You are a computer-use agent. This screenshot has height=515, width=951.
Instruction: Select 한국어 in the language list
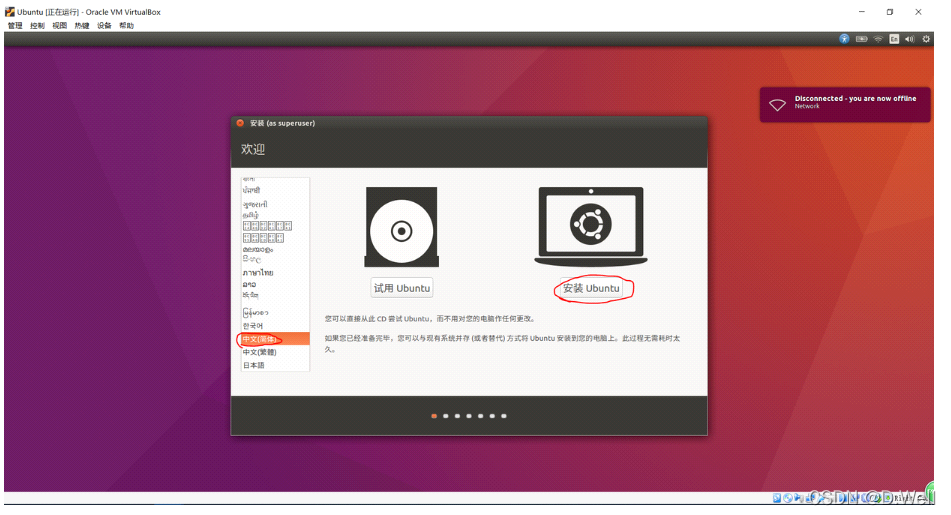pos(275,326)
